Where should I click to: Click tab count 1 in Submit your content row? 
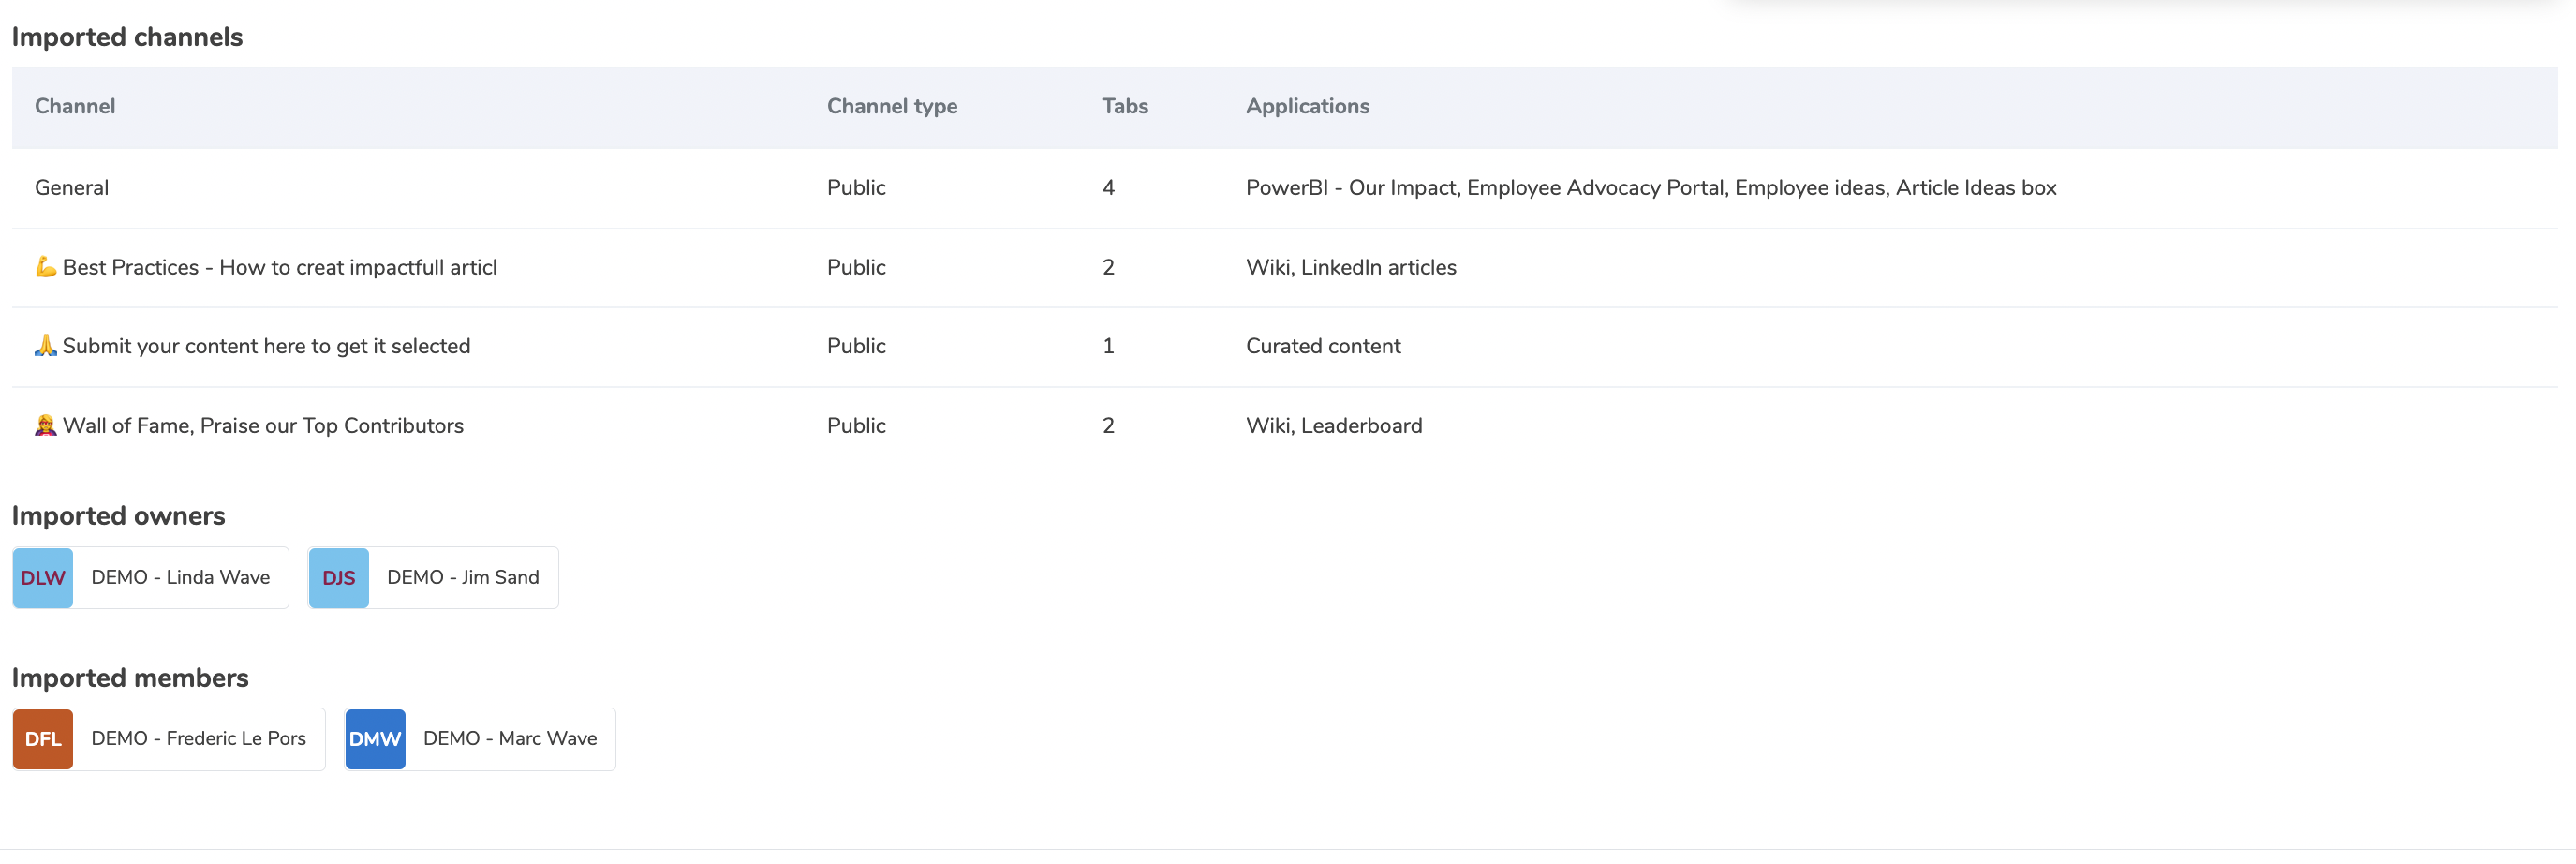coord(1108,346)
